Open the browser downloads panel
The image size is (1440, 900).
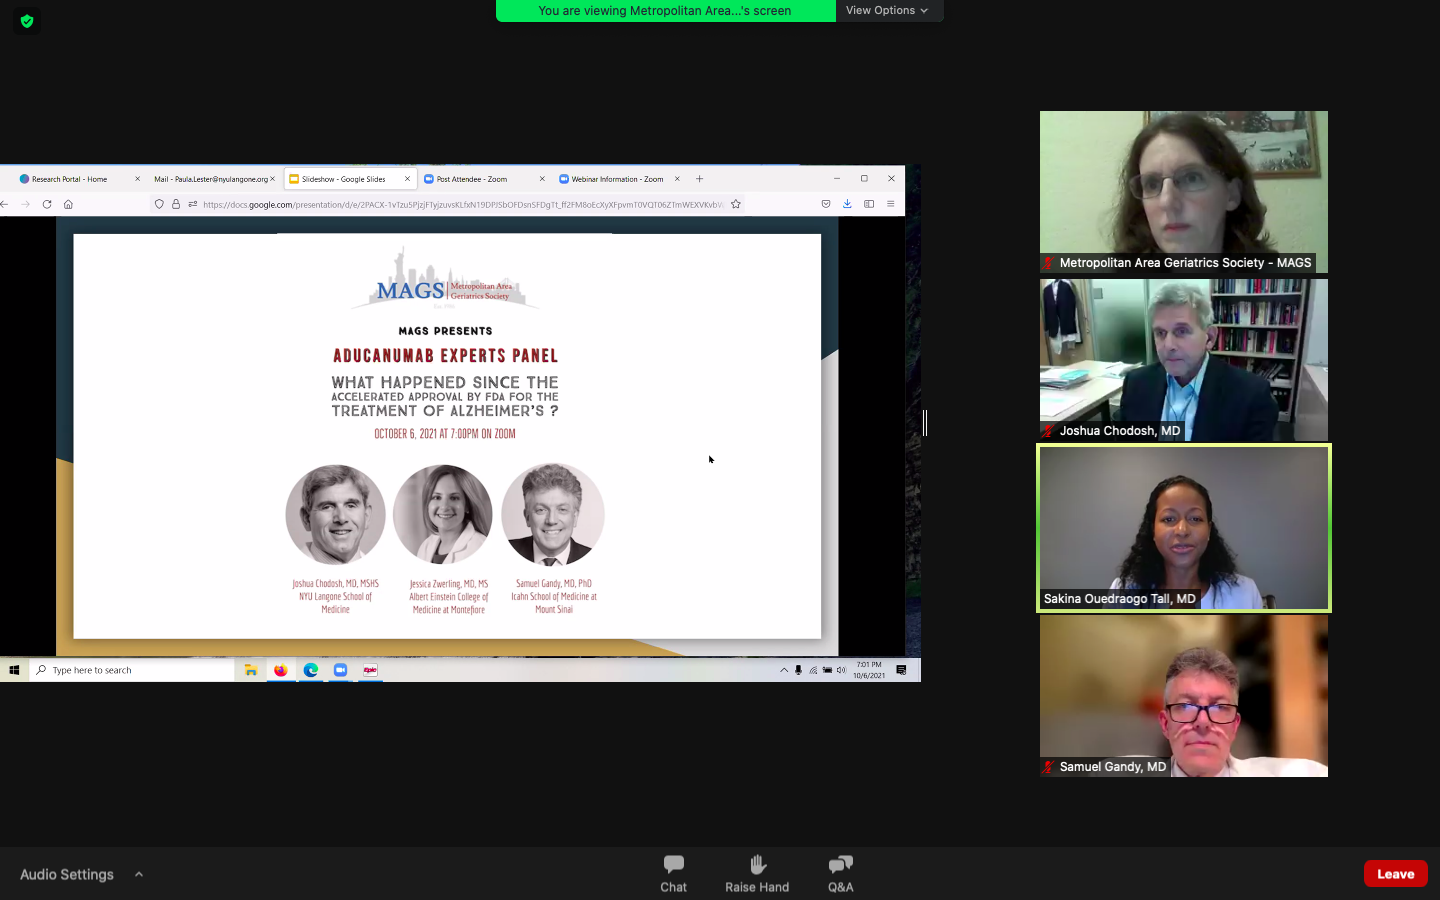coord(847,204)
